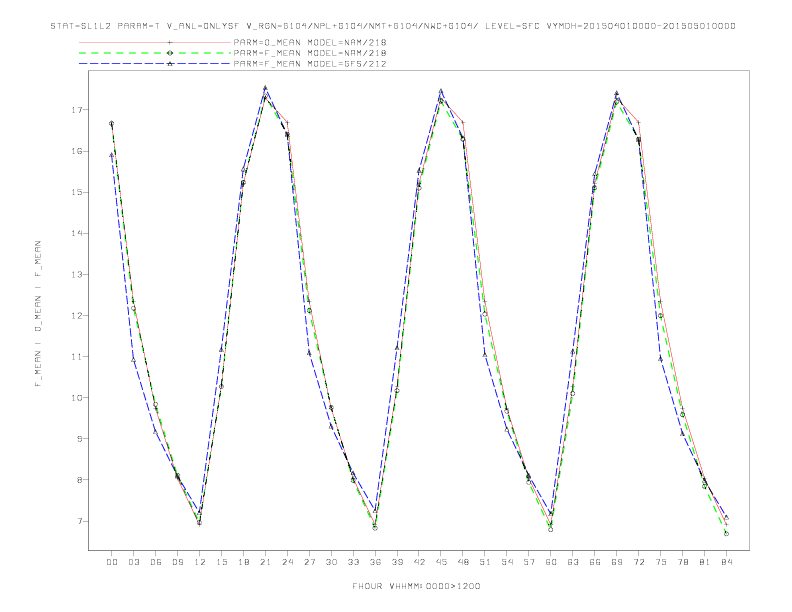Select legend text 'PARM=F_MEAN MODEL=NAM/218'

(x=310, y=53)
